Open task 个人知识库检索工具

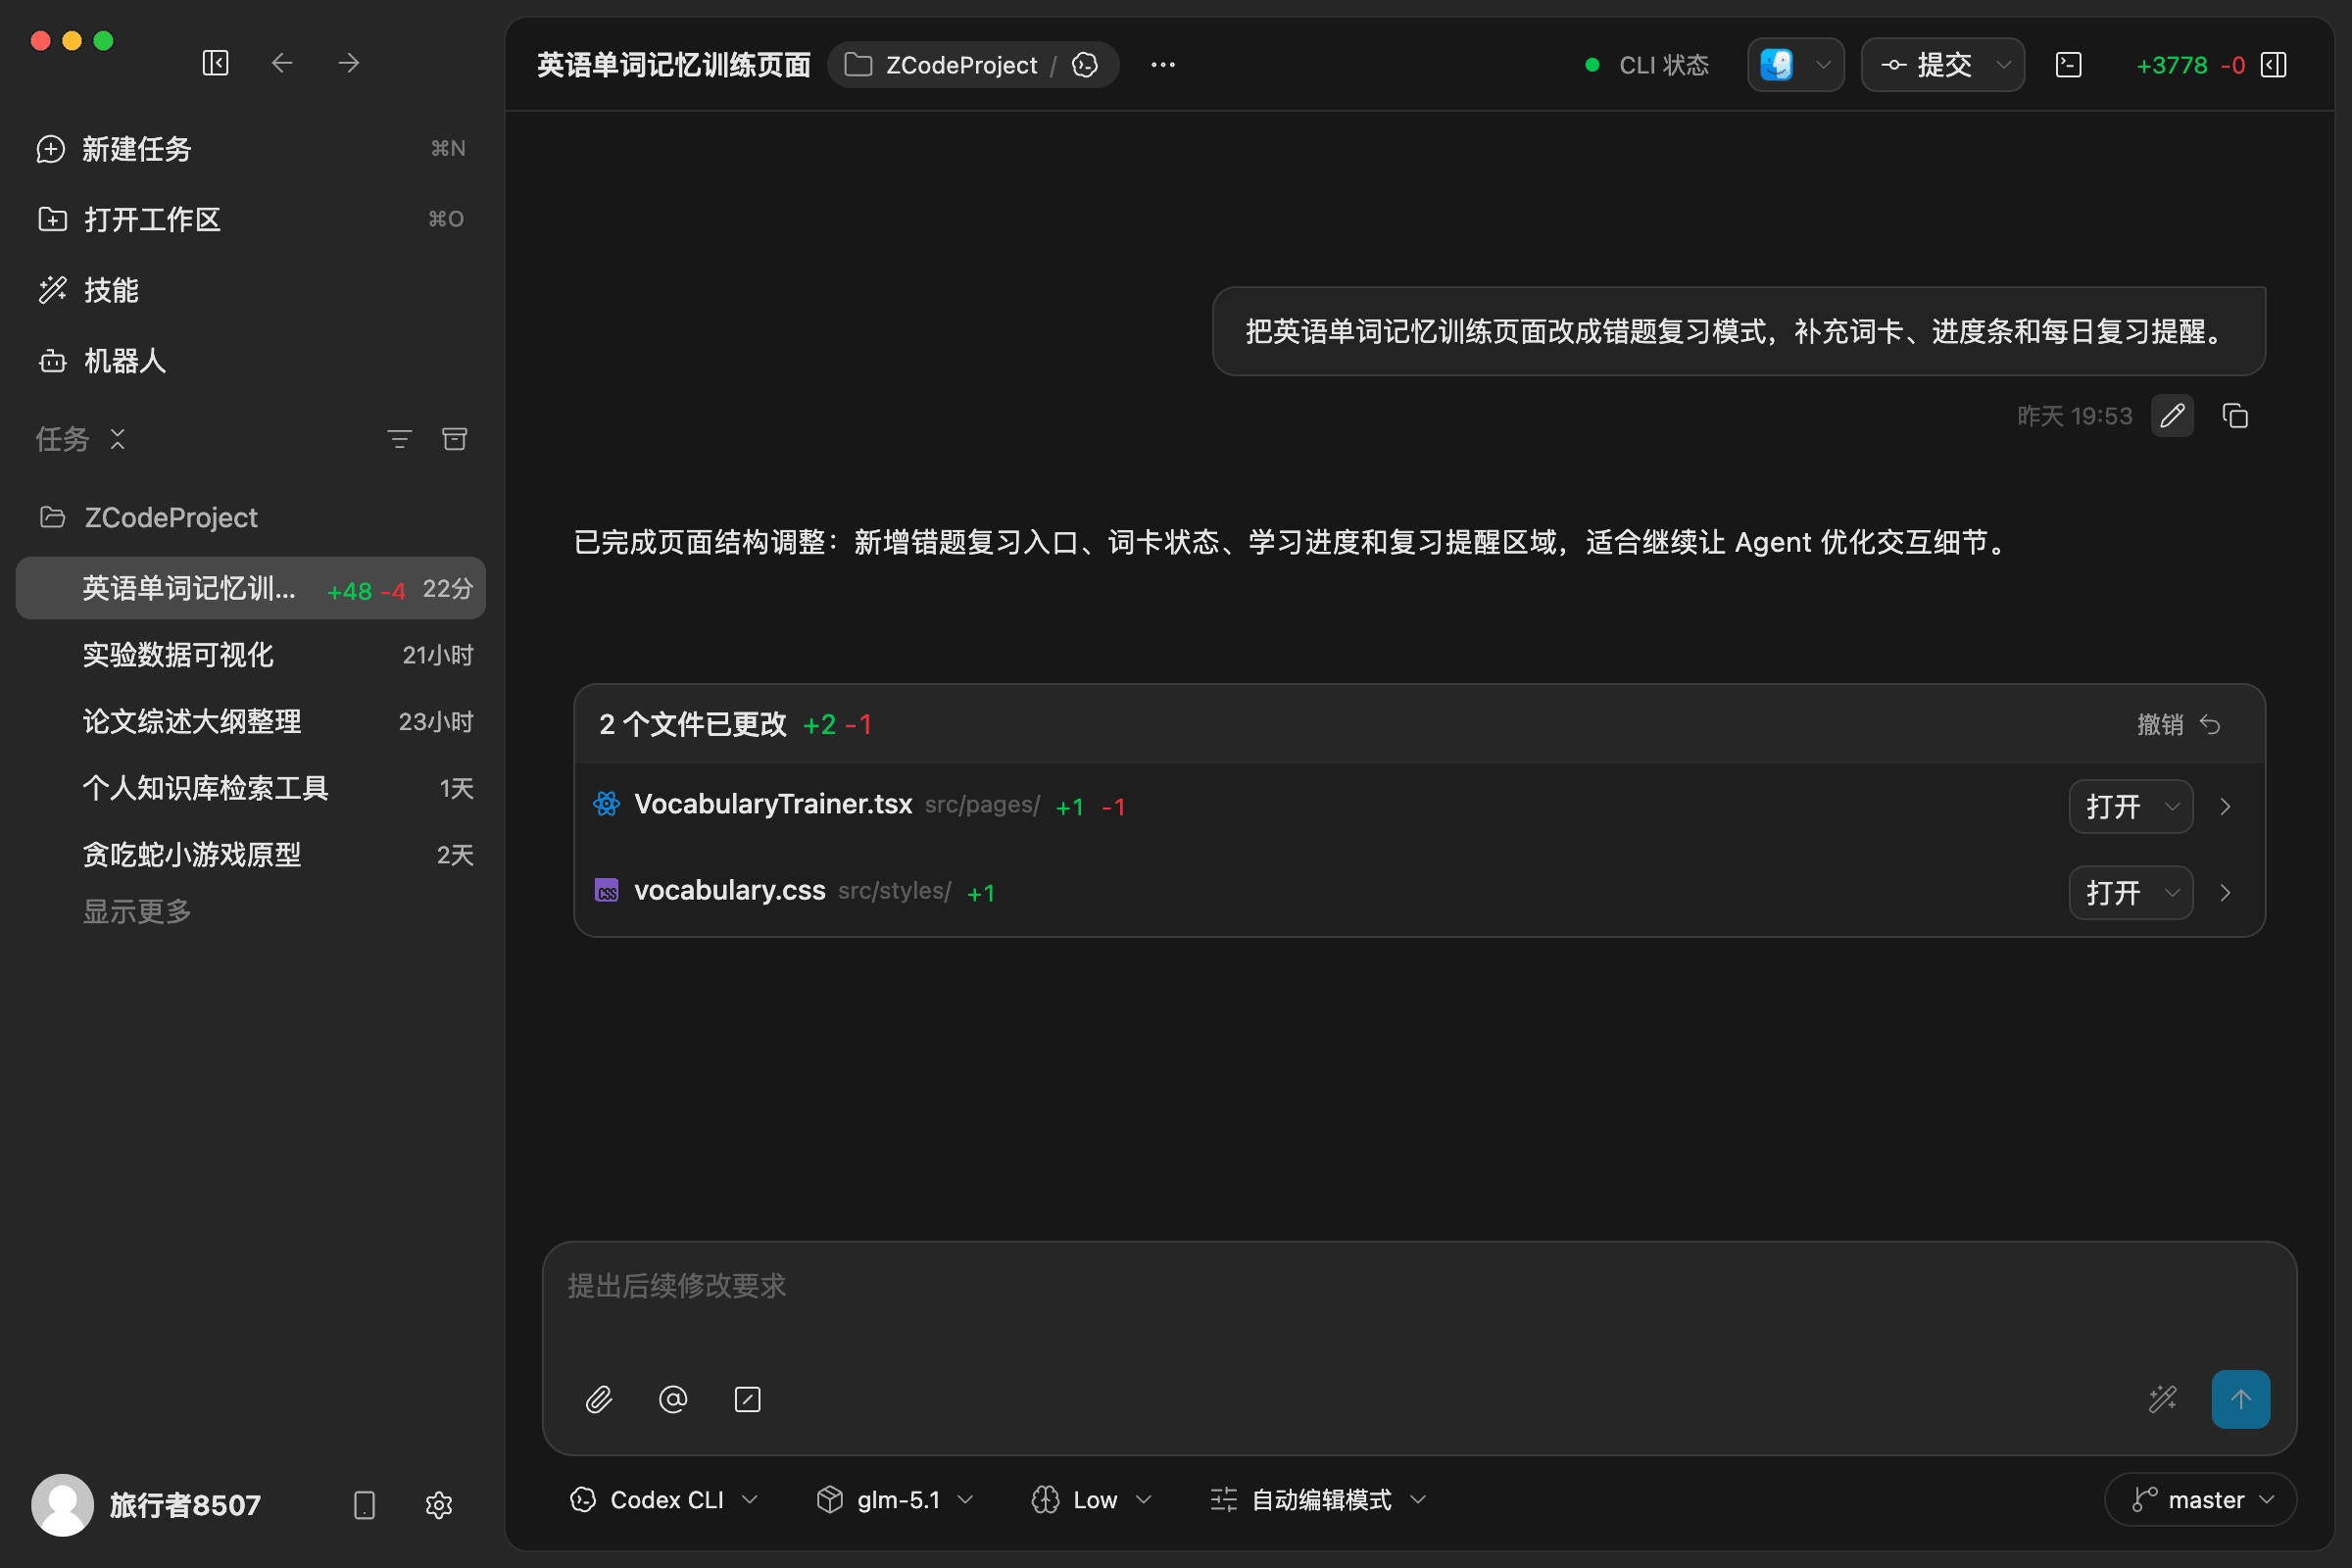[250, 788]
